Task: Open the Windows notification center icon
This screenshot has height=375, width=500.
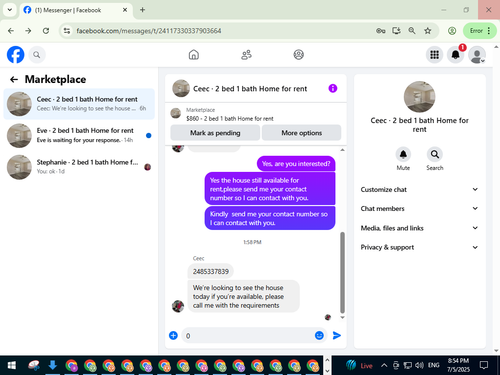Action: coord(484,365)
